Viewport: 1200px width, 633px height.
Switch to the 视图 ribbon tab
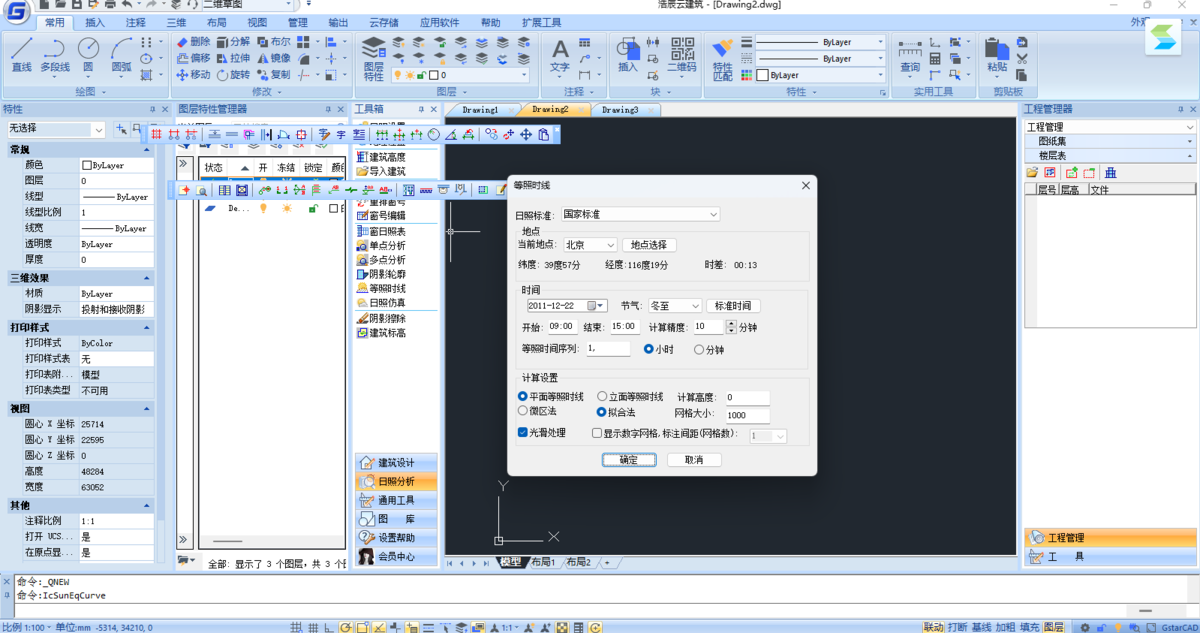[x=257, y=22]
